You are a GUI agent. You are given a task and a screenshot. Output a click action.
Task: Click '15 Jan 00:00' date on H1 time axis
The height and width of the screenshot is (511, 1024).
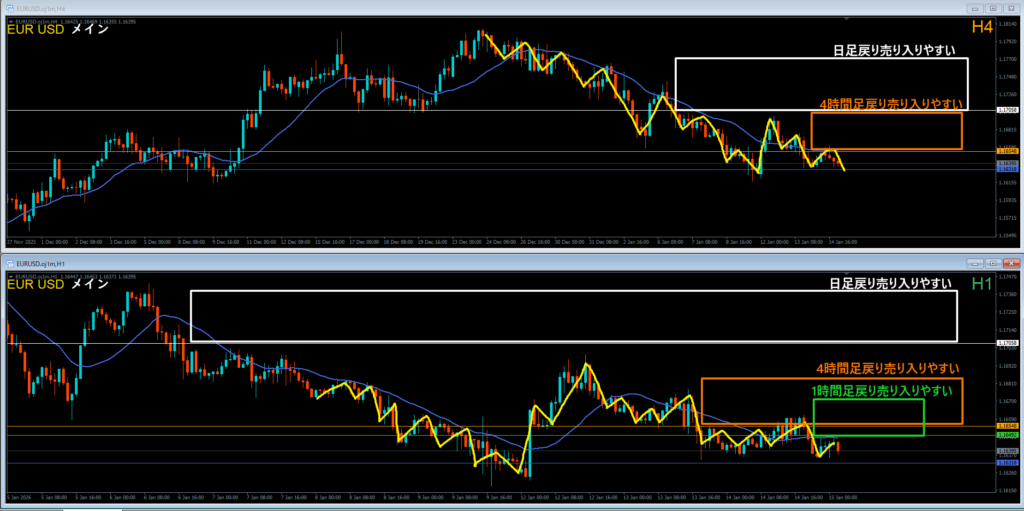click(x=843, y=497)
